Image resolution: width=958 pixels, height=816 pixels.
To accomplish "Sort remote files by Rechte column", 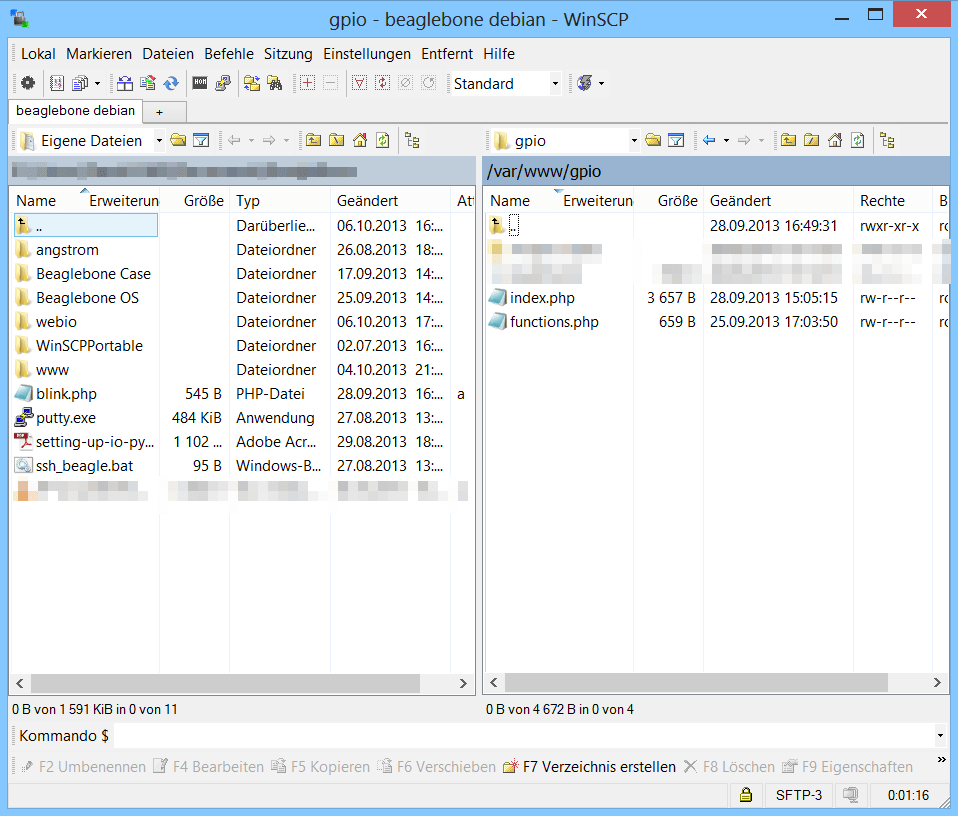I will [893, 200].
